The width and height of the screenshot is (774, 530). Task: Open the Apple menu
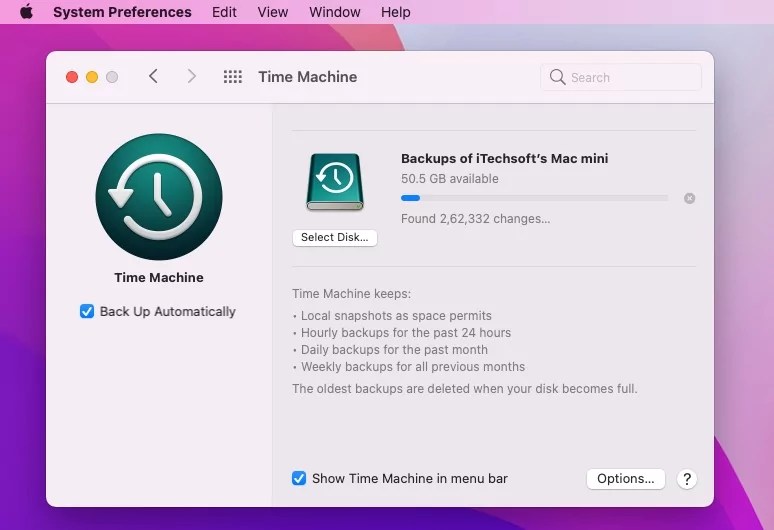[x=27, y=11]
